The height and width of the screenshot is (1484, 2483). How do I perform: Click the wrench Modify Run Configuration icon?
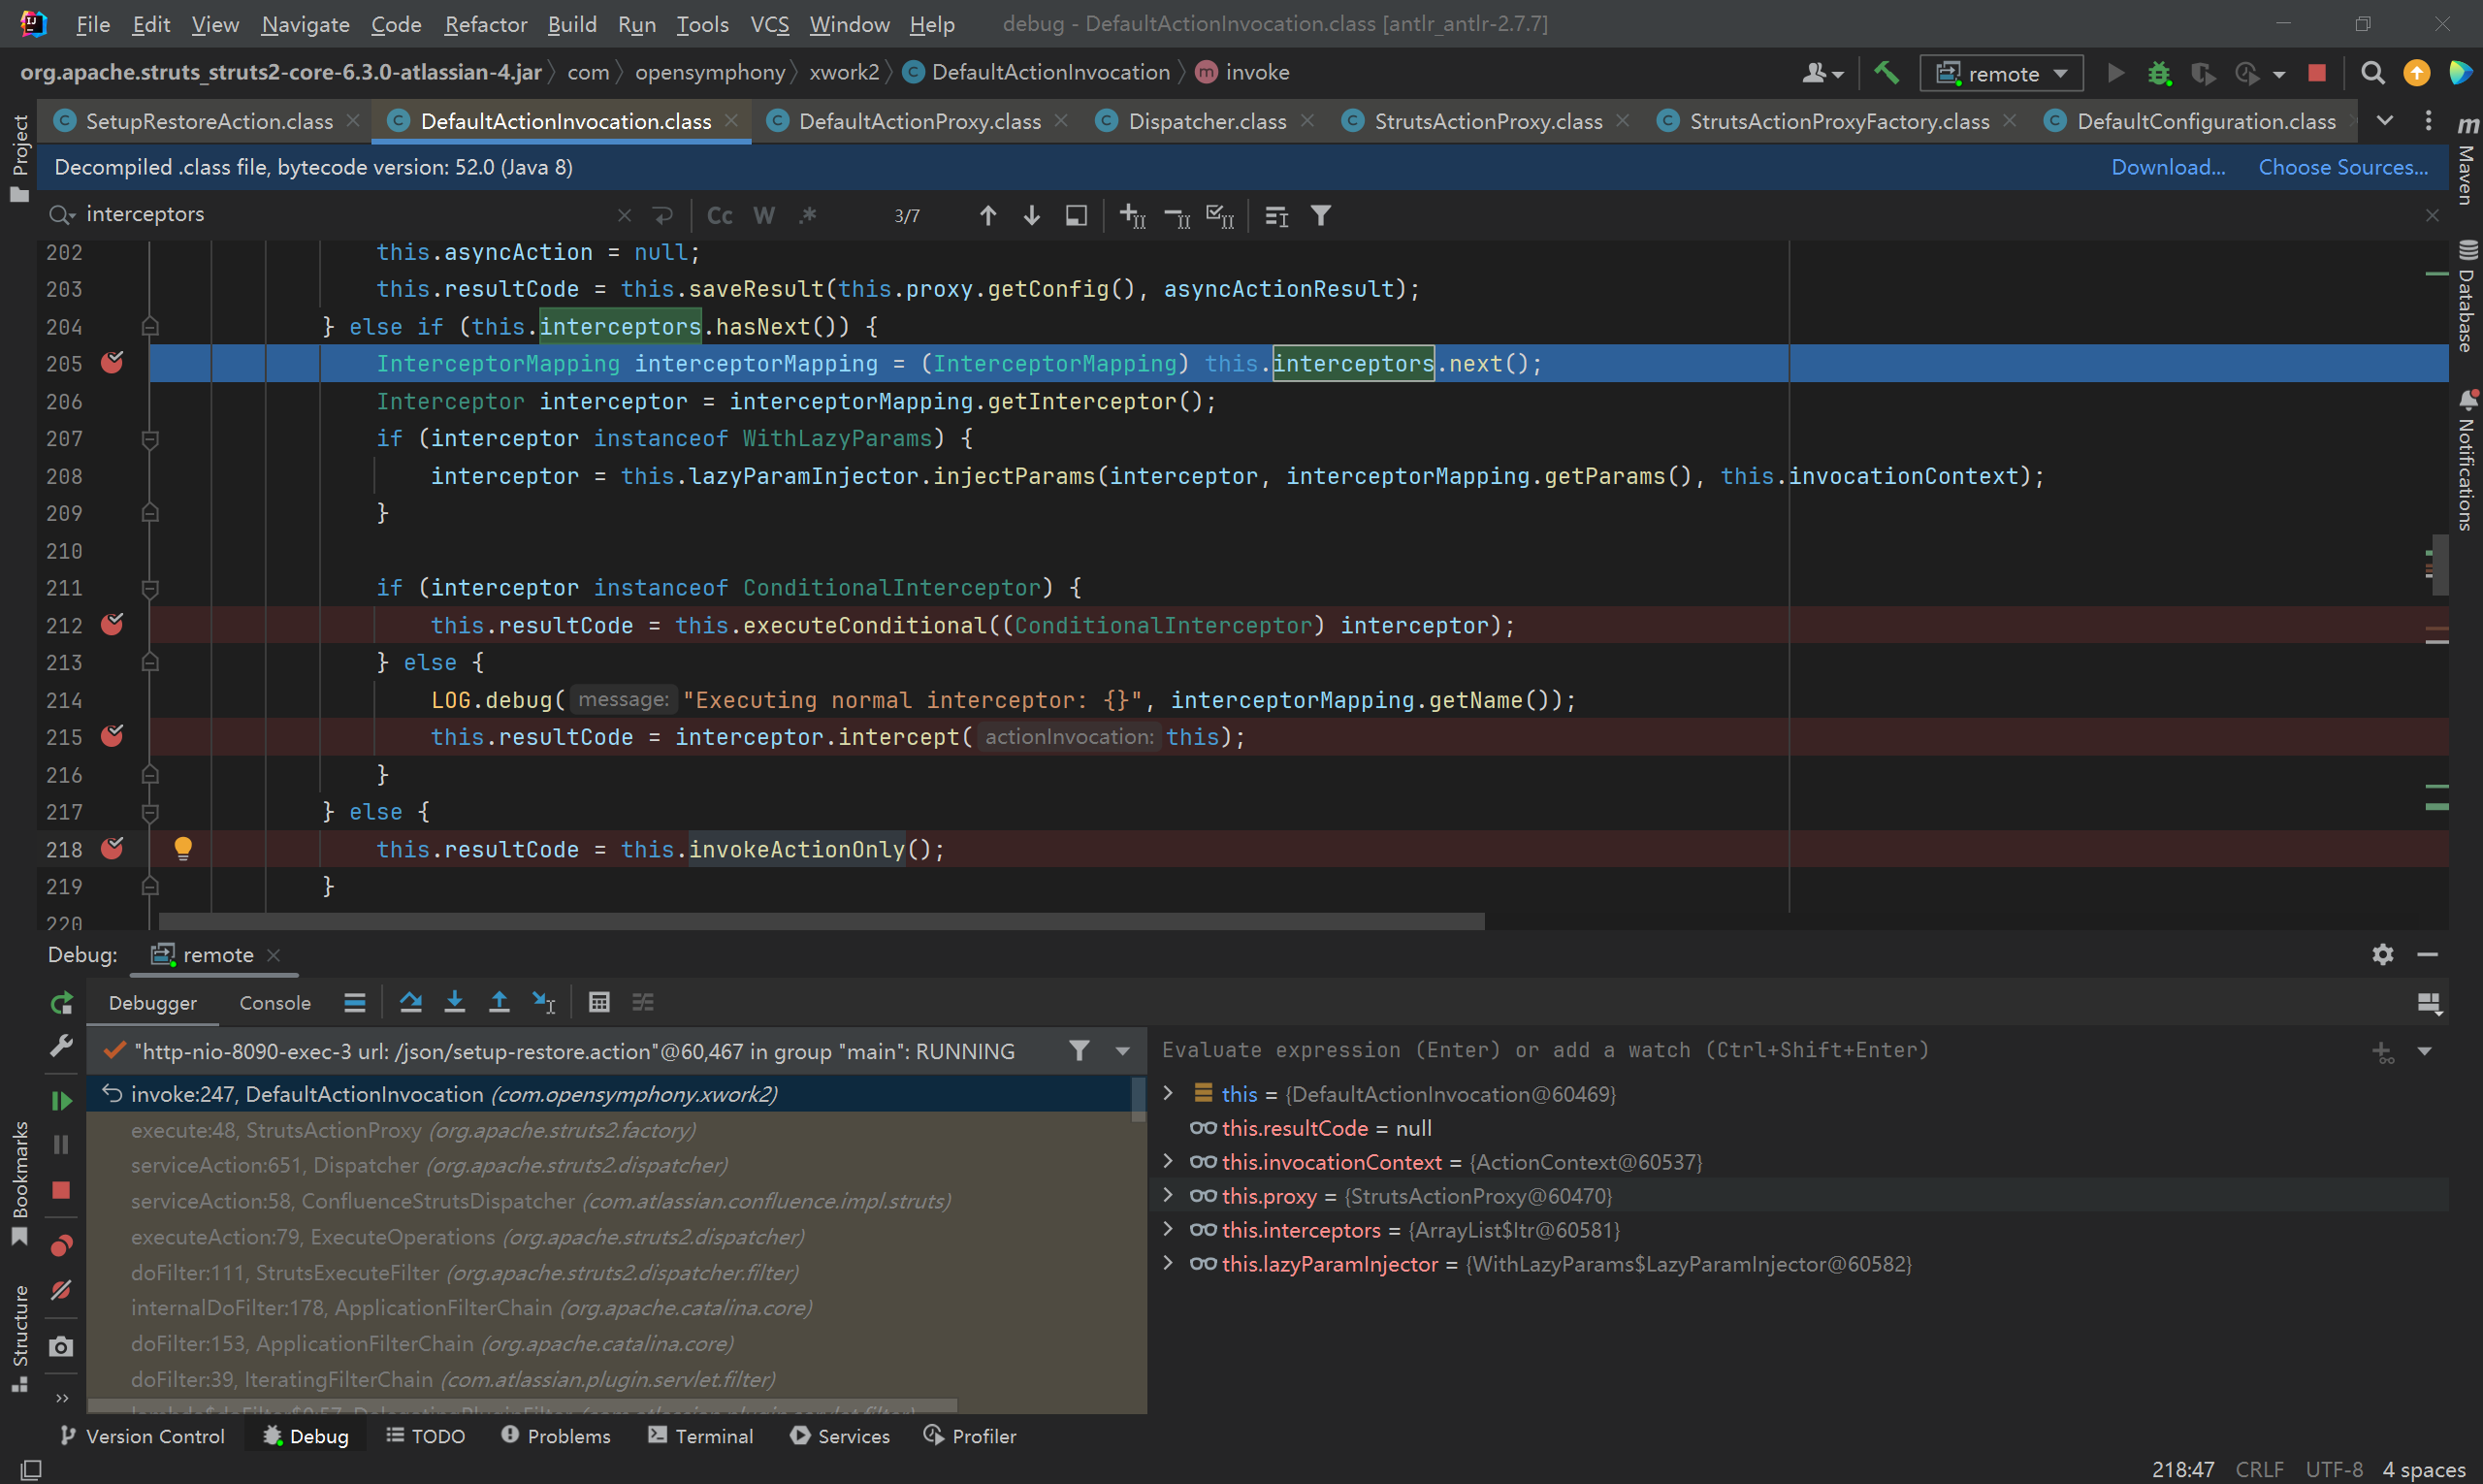(61, 1047)
